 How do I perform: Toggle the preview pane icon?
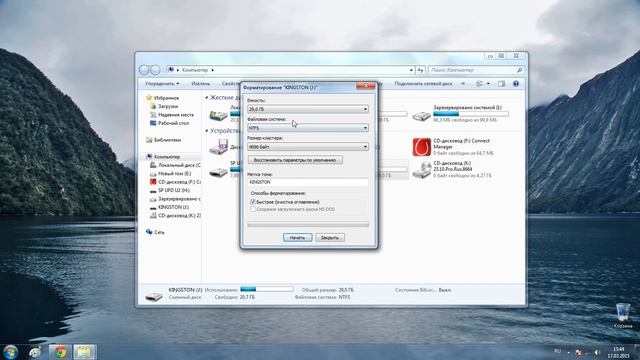coord(502,84)
